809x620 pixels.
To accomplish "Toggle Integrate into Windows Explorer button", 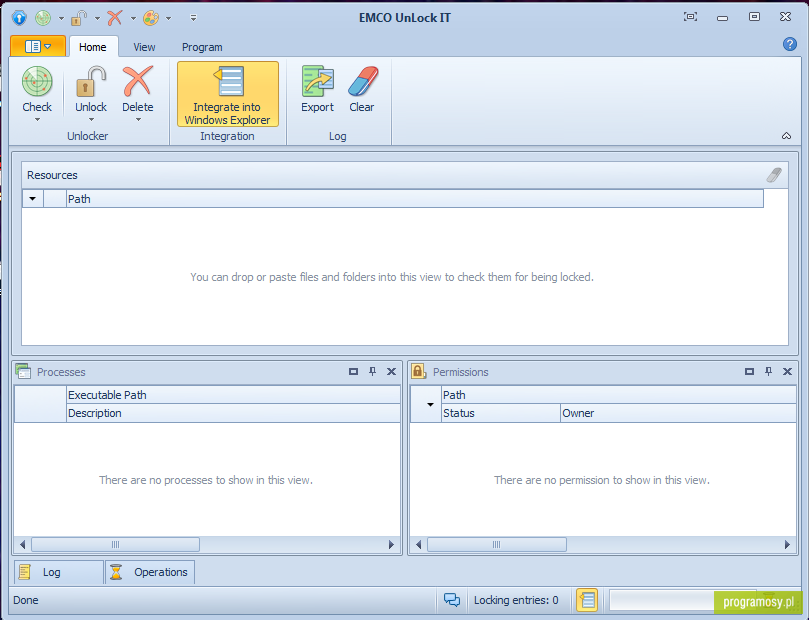I will 228,94.
